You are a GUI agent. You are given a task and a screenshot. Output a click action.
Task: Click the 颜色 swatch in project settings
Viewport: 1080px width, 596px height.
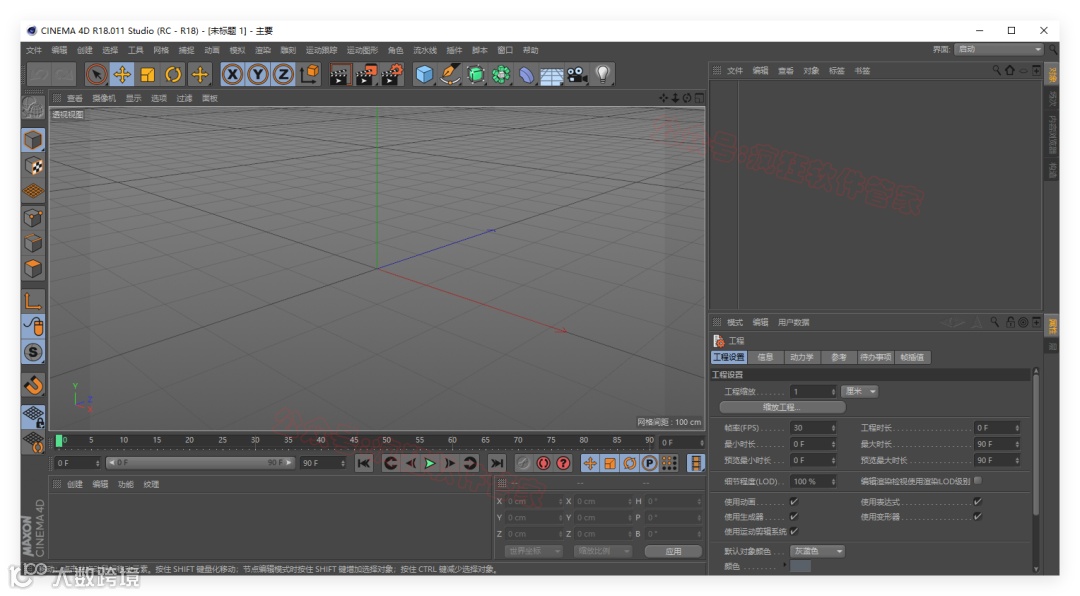point(801,567)
